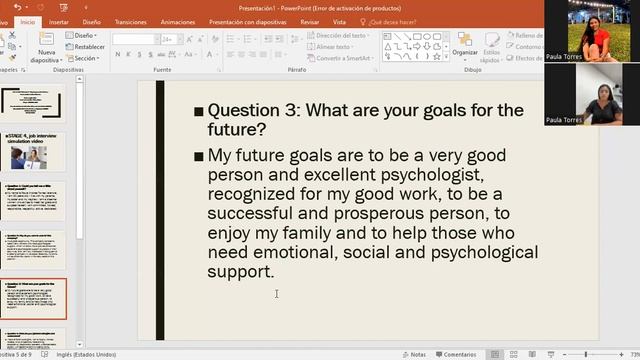
Task: Open the font size dropdown
Action: tap(180, 39)
